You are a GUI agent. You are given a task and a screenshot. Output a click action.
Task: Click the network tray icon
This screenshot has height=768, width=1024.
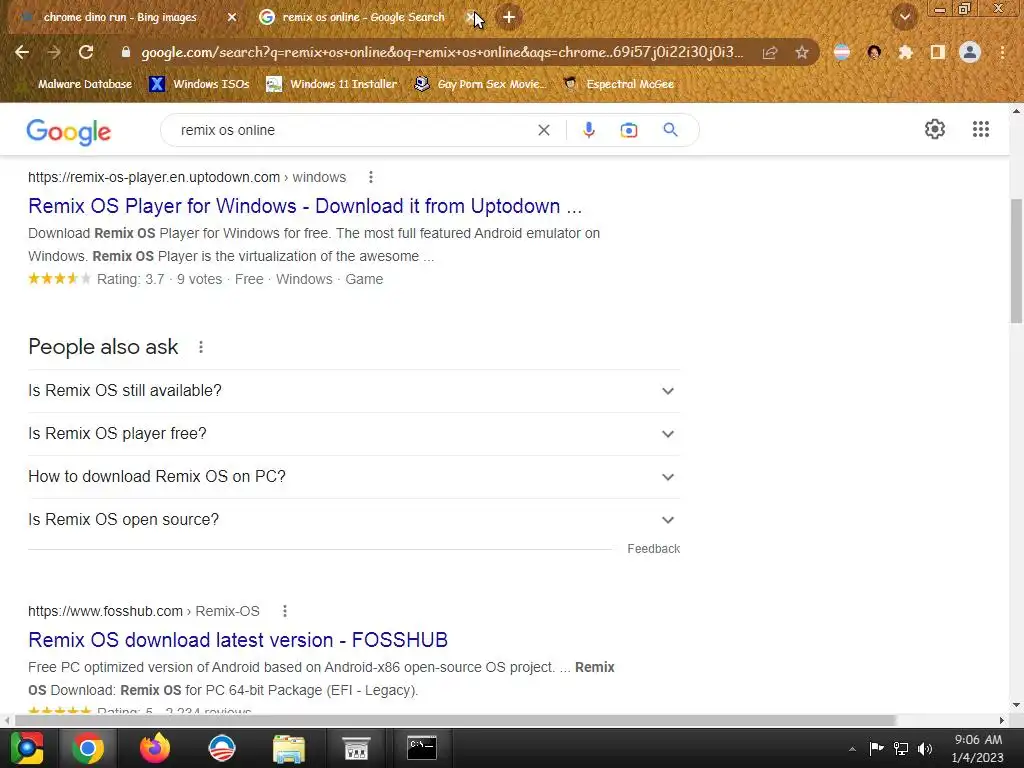901,748
